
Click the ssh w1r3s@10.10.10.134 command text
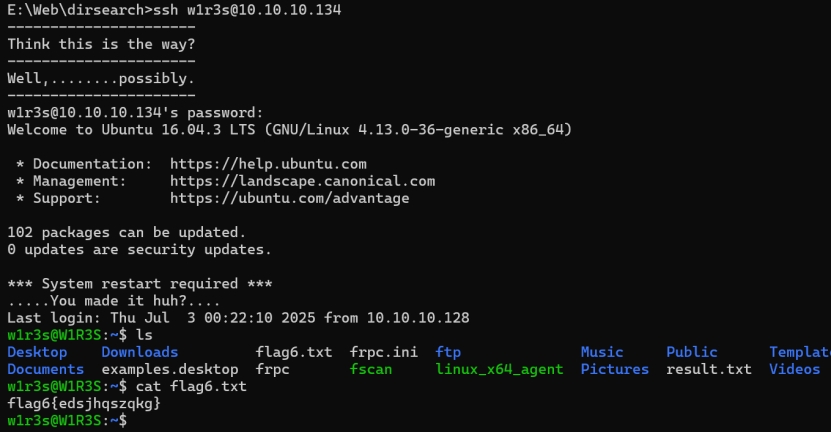click(247, 10)
